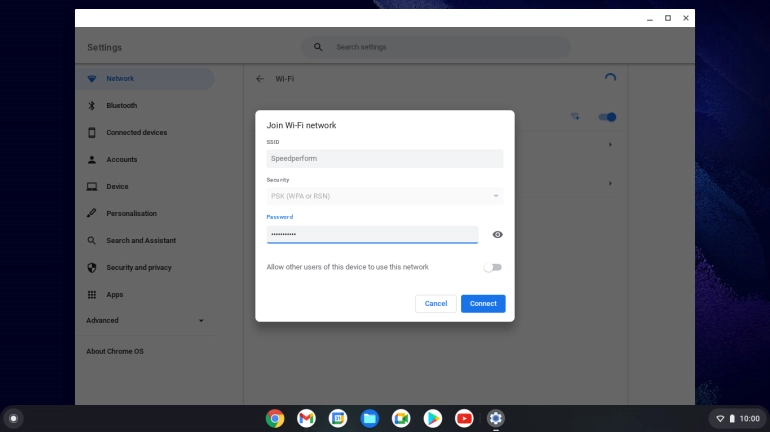Open the Files app from shelf
Viewport: 770px width, 432px height.
[369, 418]
